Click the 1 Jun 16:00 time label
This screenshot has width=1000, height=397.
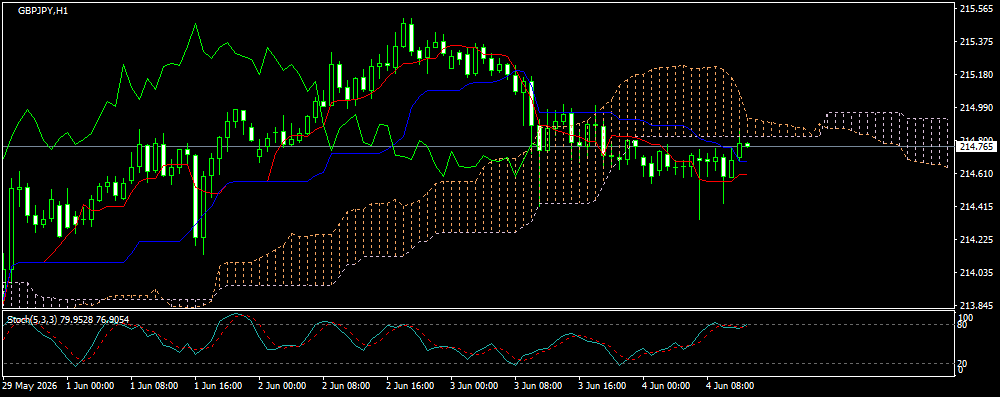(x=218, y=386)
